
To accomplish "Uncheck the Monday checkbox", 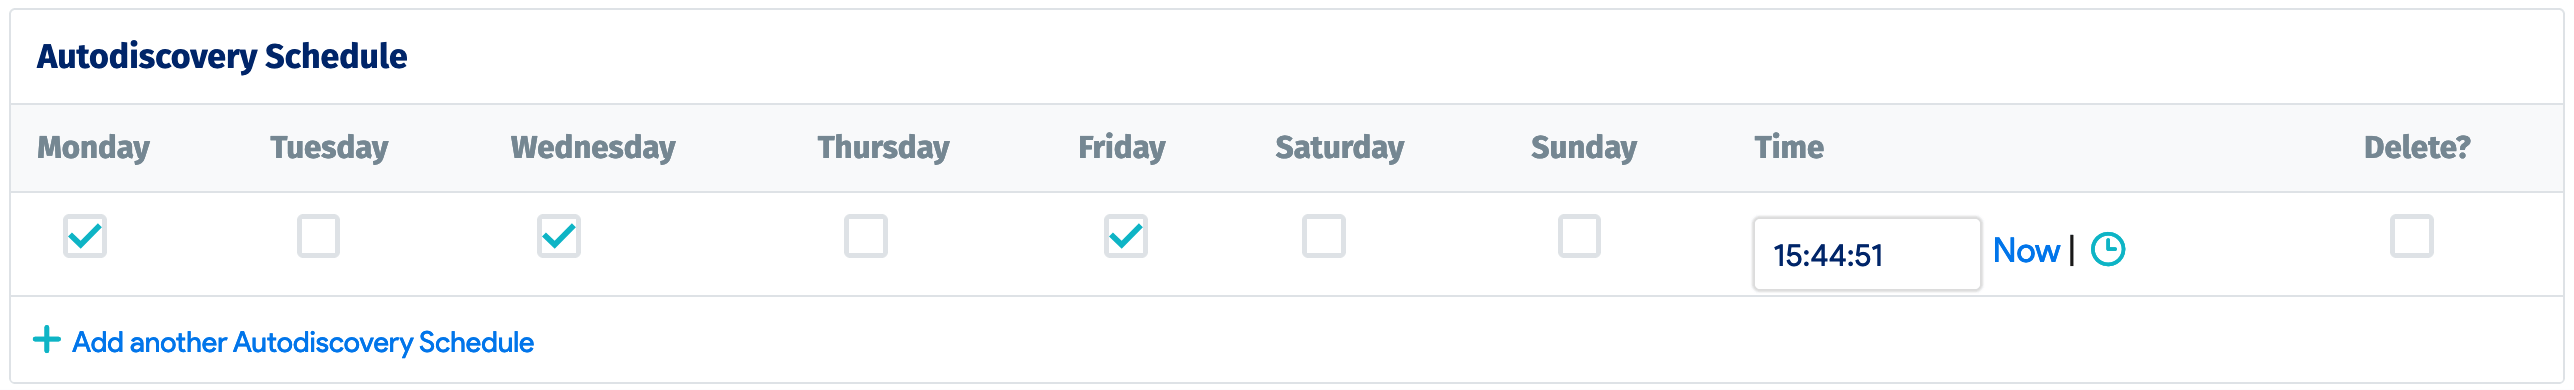I will click(85, 236).
